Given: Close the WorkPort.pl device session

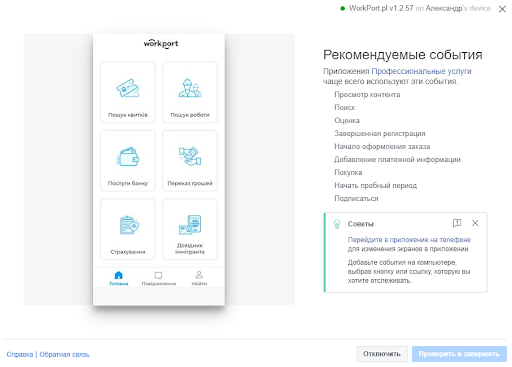Looking at the screenshot, I should click(502, 9).
